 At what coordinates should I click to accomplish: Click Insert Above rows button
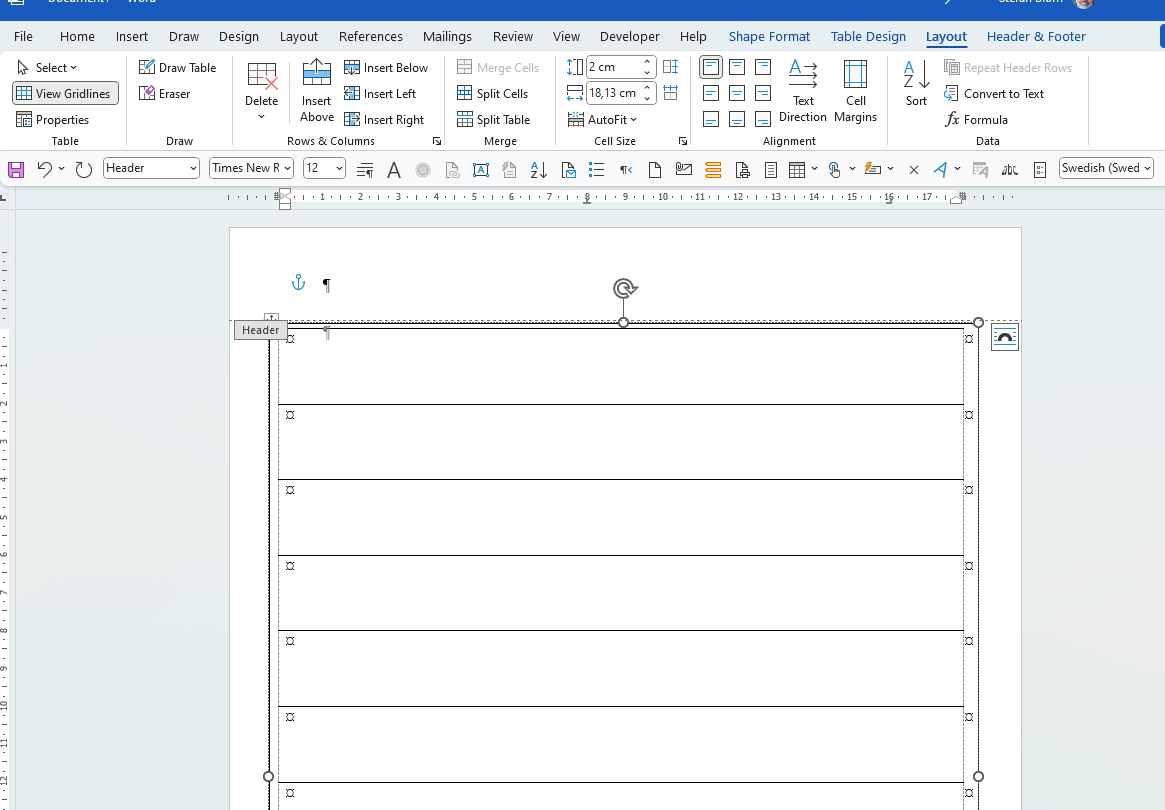[316, 90]
